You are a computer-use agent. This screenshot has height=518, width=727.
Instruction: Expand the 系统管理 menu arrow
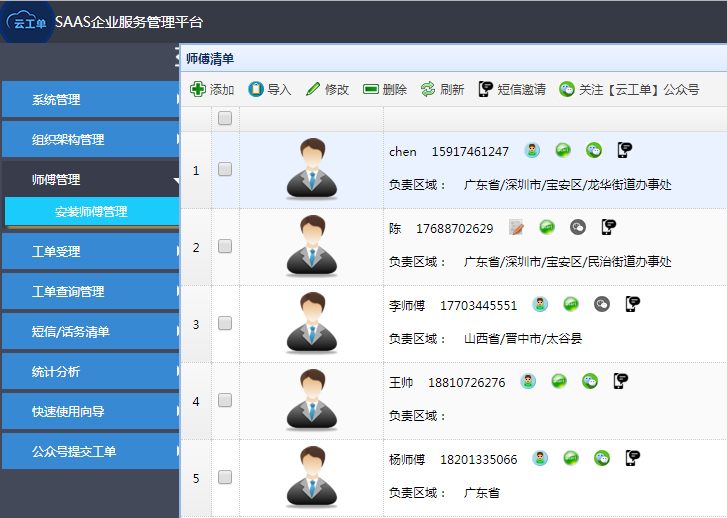pos(177,100)
